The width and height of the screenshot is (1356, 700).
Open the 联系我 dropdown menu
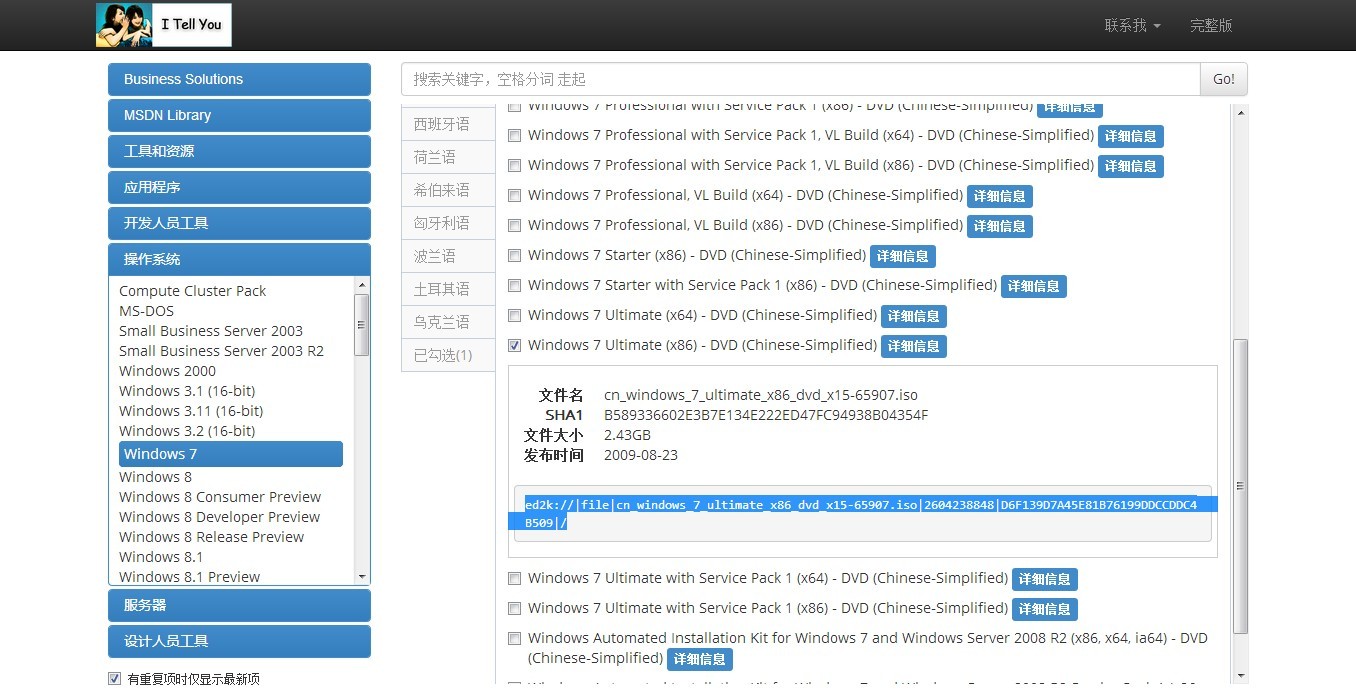[x=1132, y=25]
